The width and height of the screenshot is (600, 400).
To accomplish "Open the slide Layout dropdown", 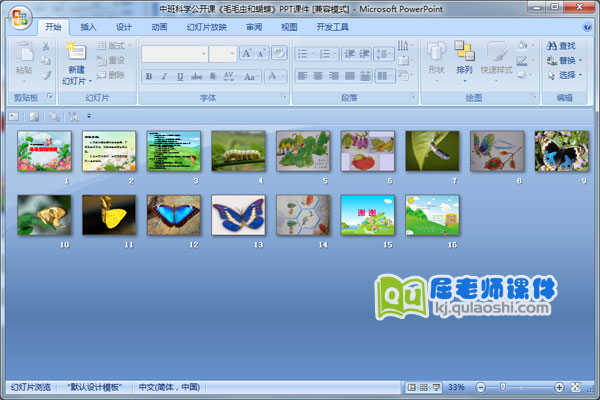I will (x=114, y=46).
